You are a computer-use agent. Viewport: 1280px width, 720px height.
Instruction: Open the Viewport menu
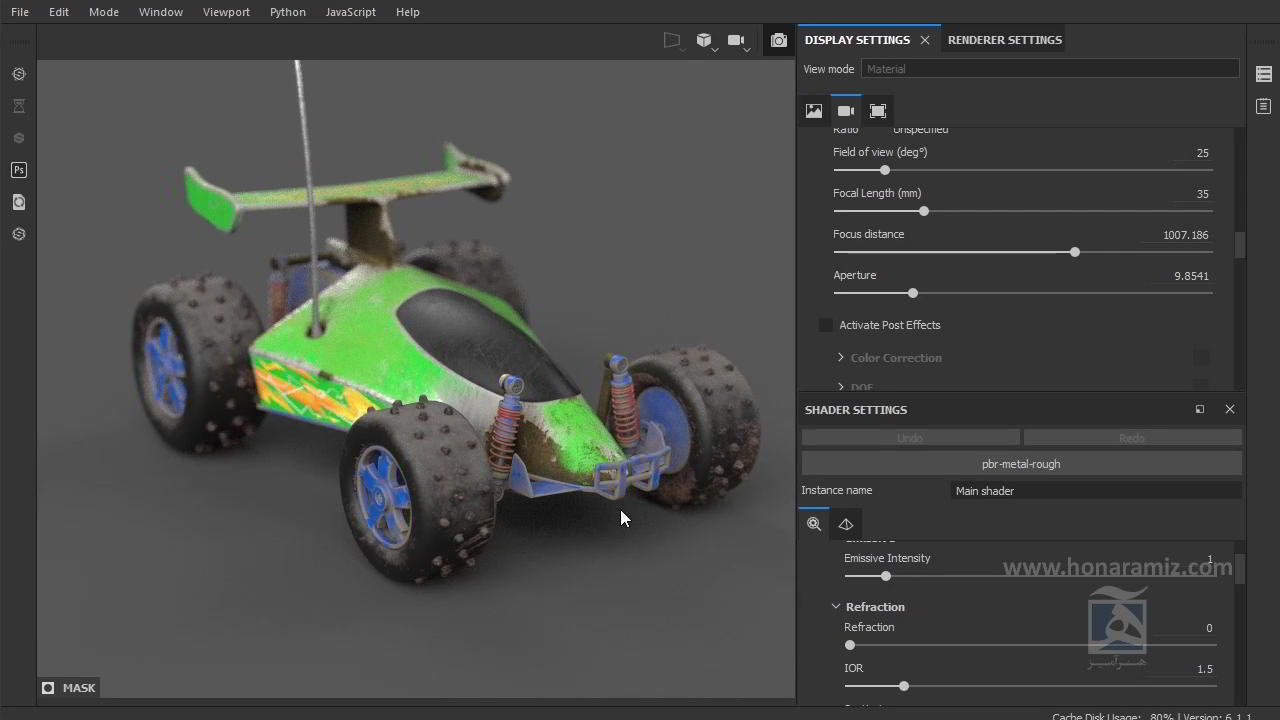226,12
